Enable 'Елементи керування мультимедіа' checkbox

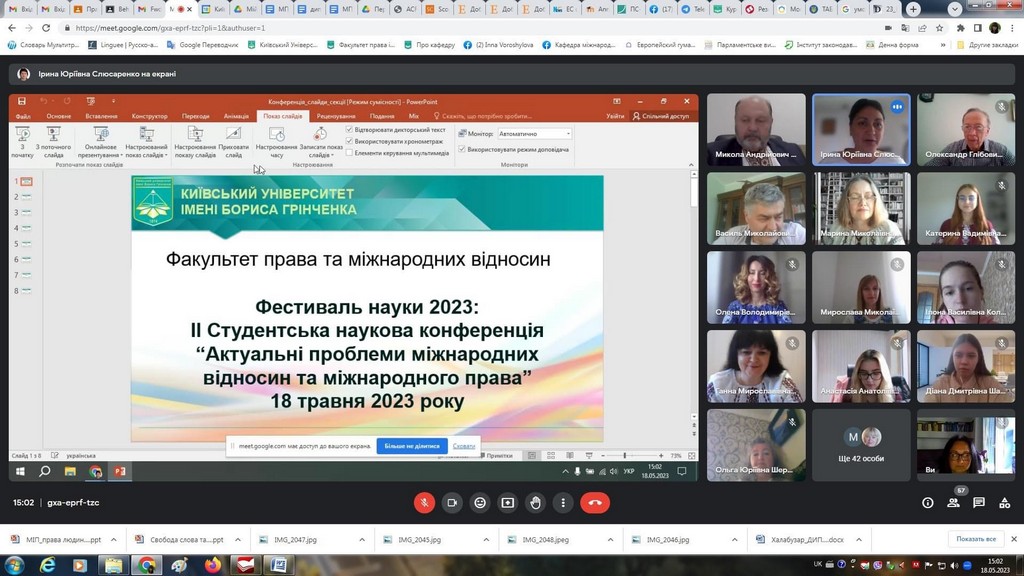pos(350,153)
